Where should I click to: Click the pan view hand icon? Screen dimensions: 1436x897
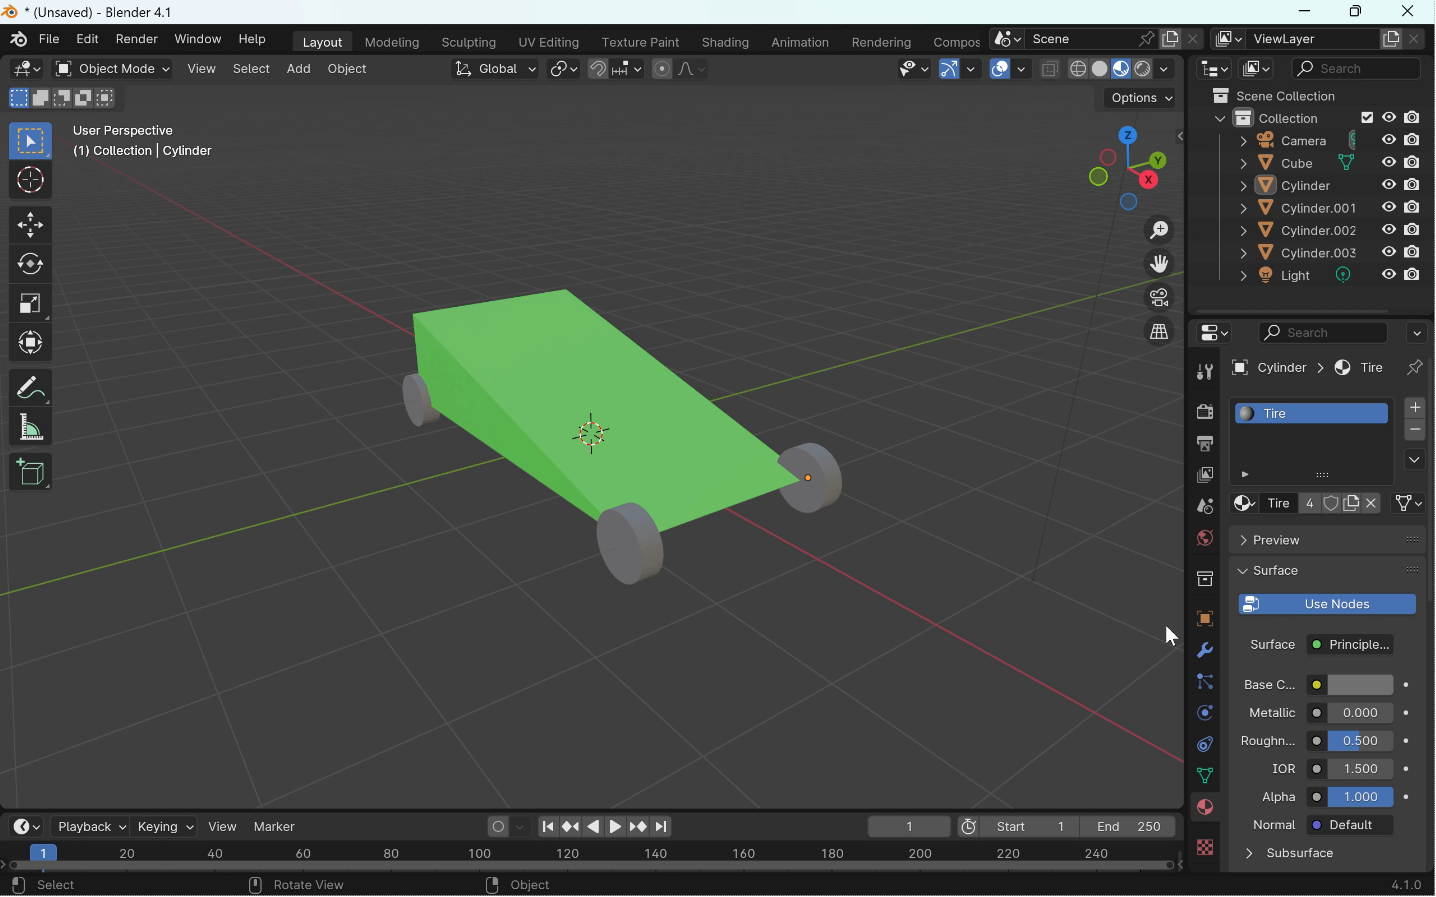(x=1160, y=265)
